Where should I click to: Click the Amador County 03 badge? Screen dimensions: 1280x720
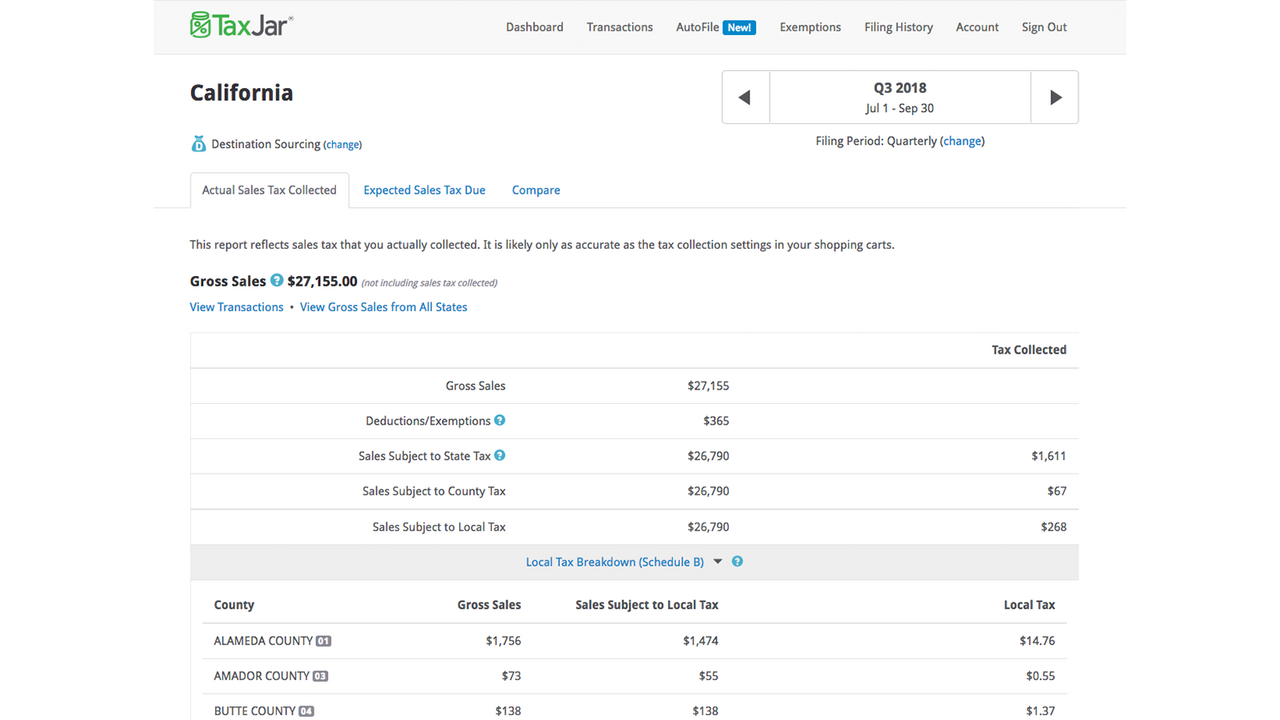pyautogui.click(x=320, y=676)
